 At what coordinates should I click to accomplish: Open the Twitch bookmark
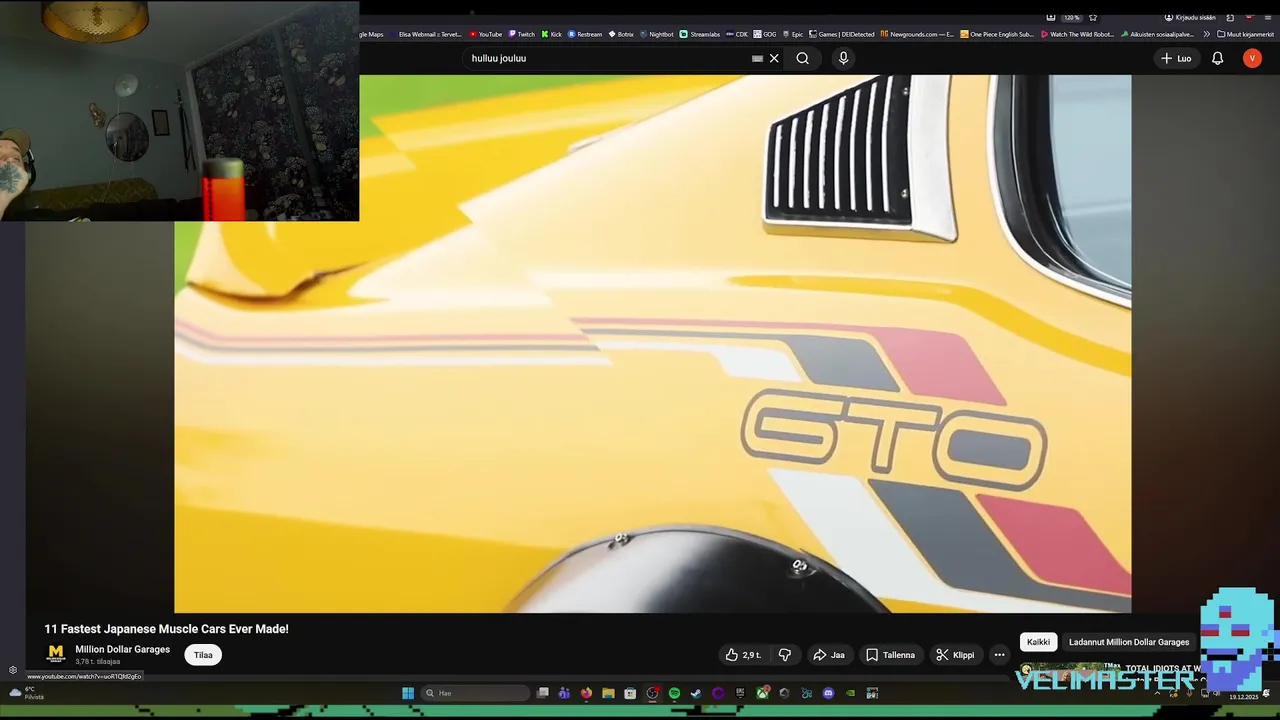tap(521, 34)
